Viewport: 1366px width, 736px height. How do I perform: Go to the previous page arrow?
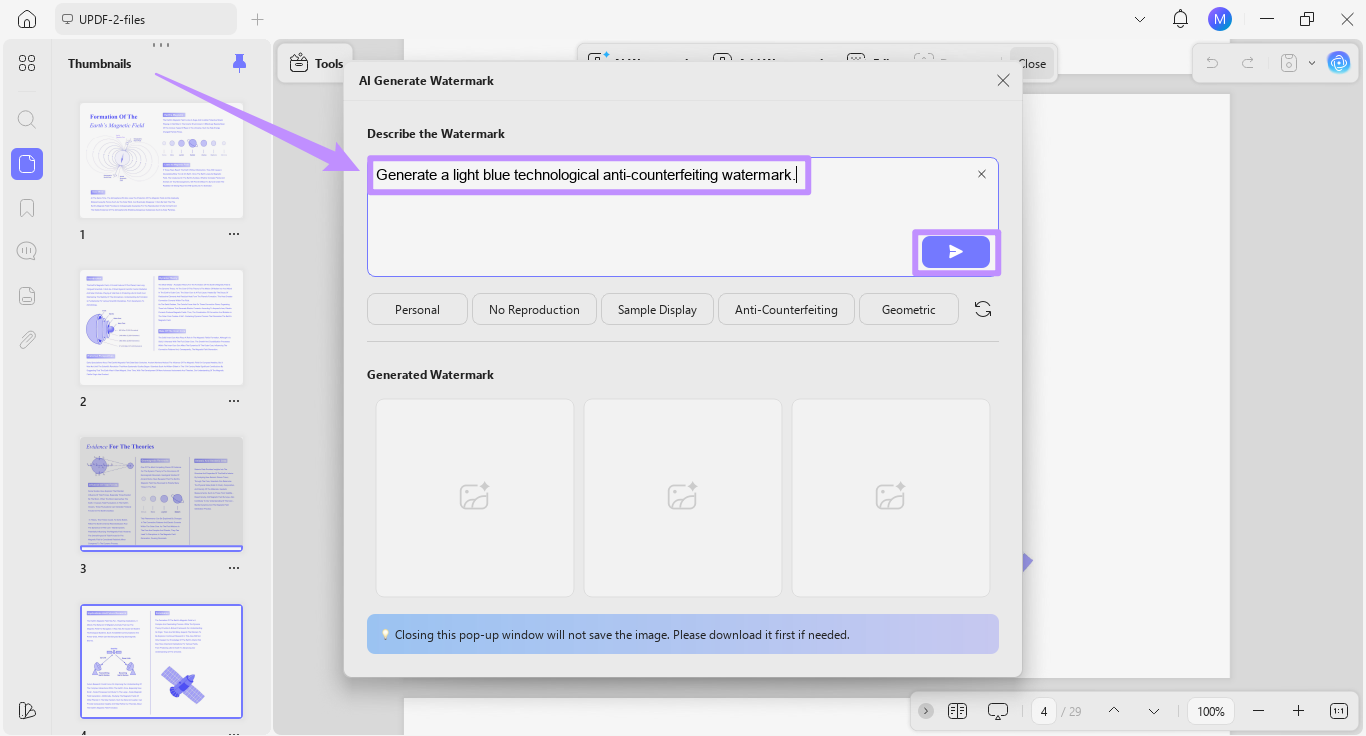coord(1114,711)
